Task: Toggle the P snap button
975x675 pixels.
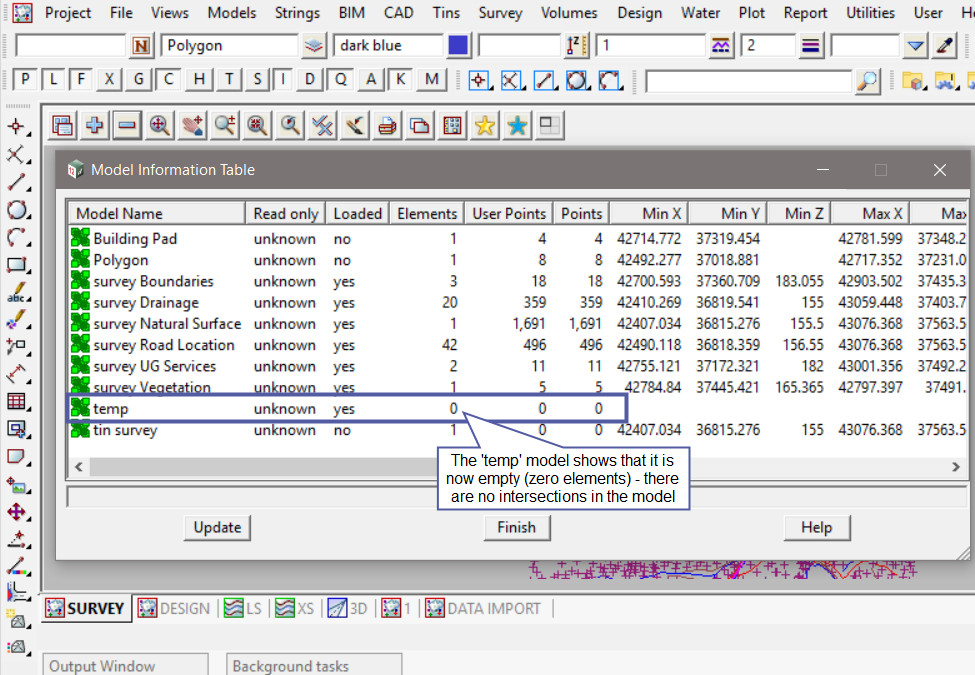Action: [25, 80]
